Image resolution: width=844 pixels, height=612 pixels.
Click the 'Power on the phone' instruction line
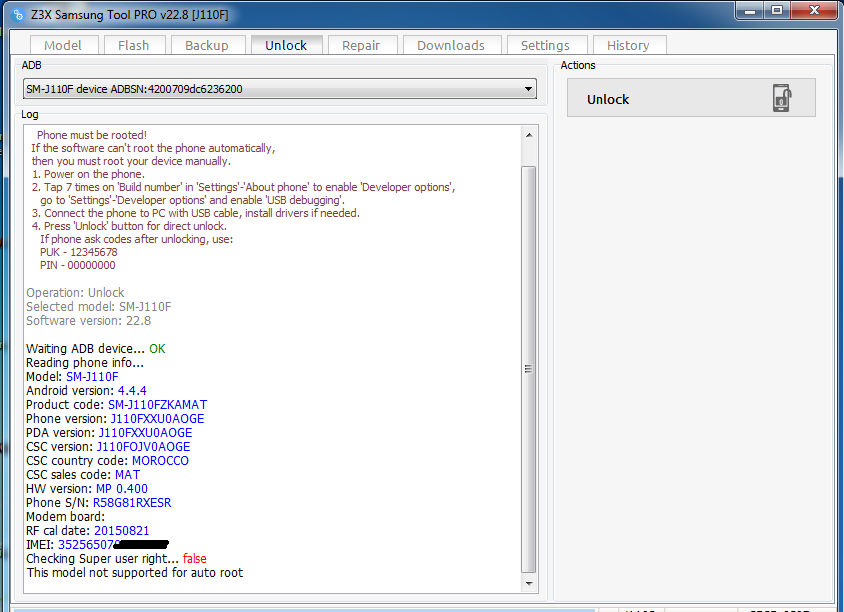[88, 174]
